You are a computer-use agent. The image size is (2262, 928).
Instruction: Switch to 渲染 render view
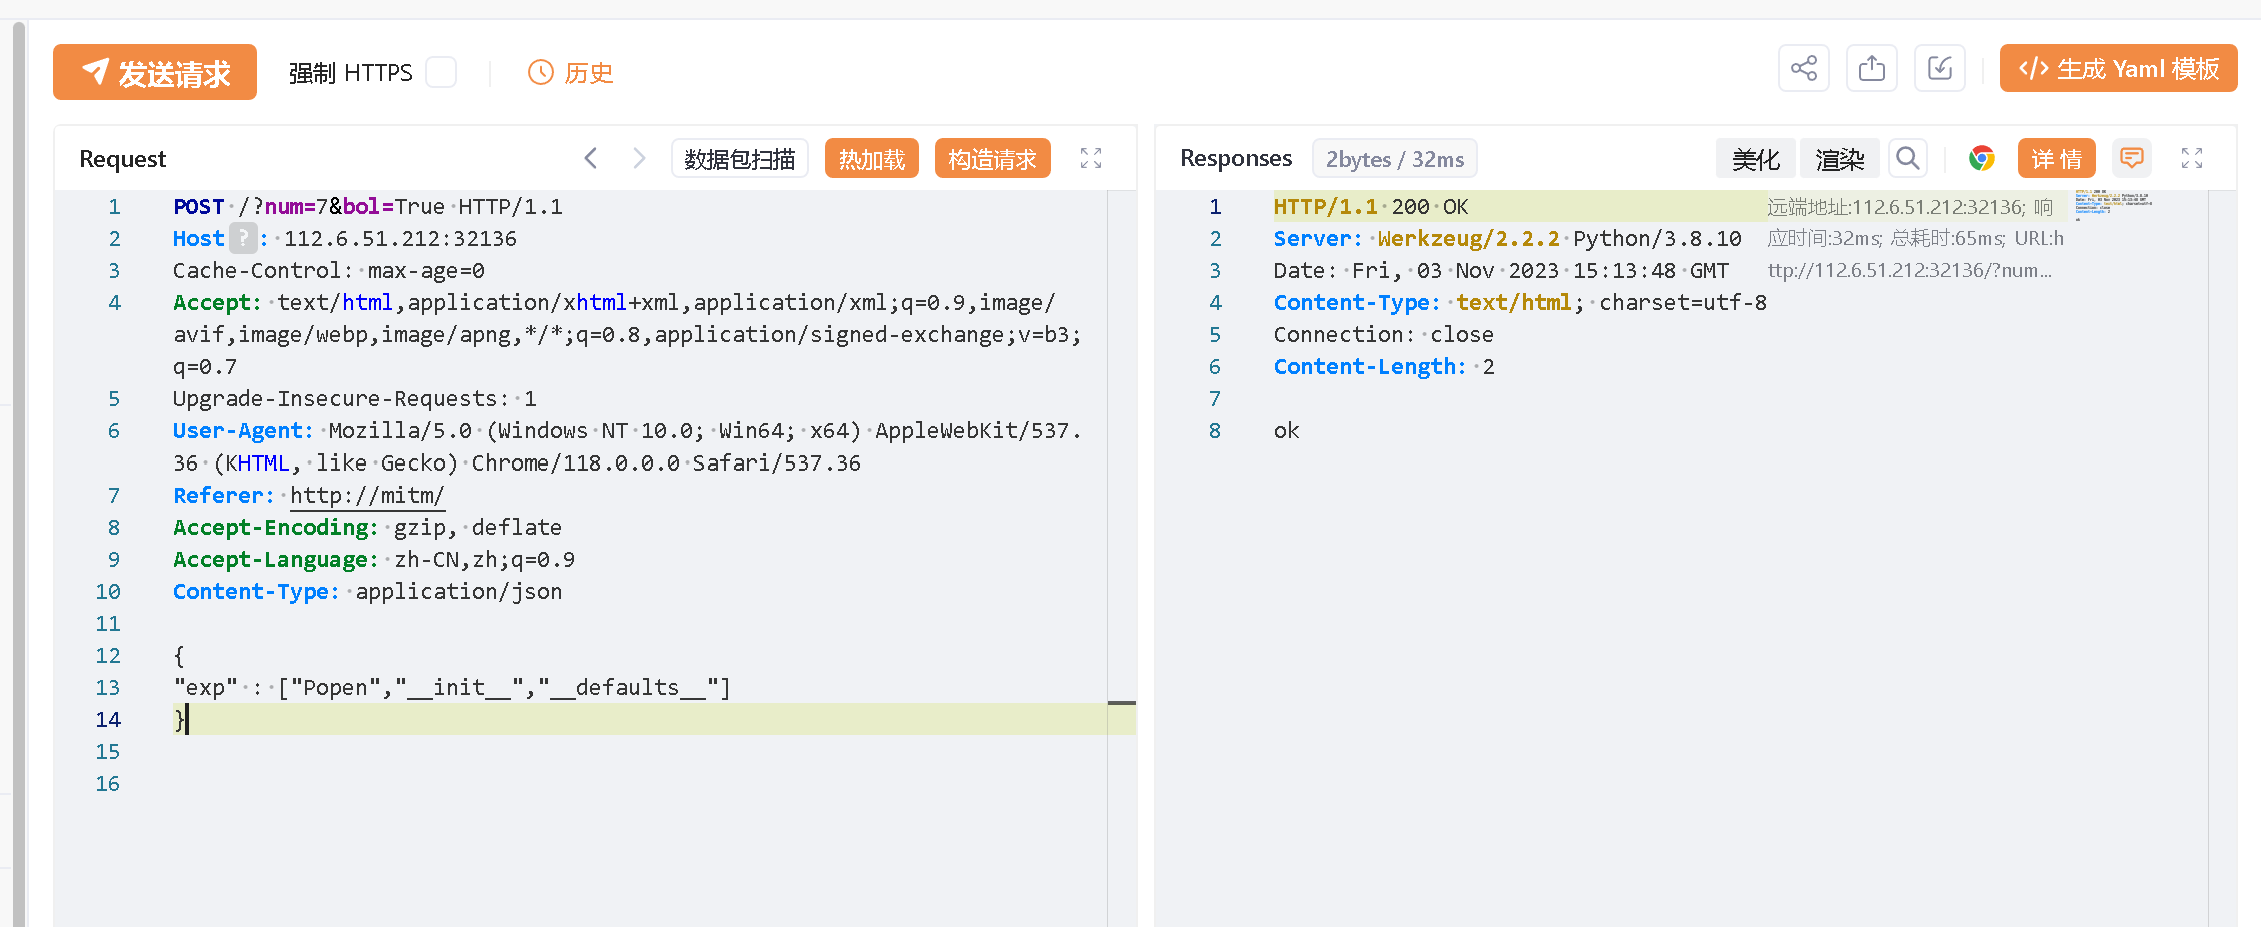click(1839, 159)
